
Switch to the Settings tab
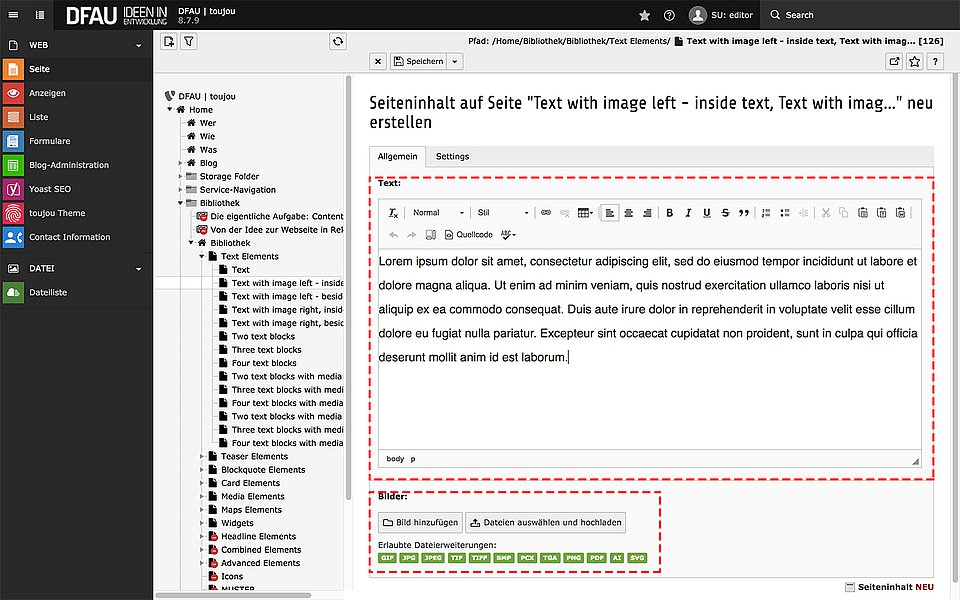[x=452, y=156]
